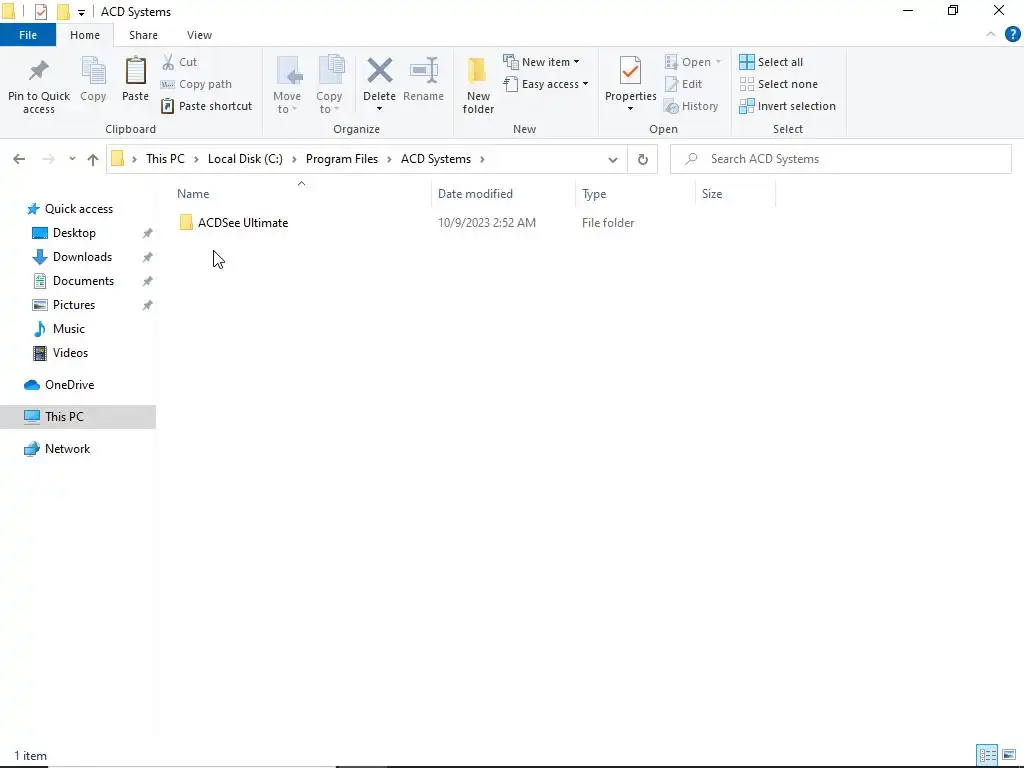Expand the Delete dropdown arrow
This screenshot has height=768, width=1024.
click(x=379, y=109)
